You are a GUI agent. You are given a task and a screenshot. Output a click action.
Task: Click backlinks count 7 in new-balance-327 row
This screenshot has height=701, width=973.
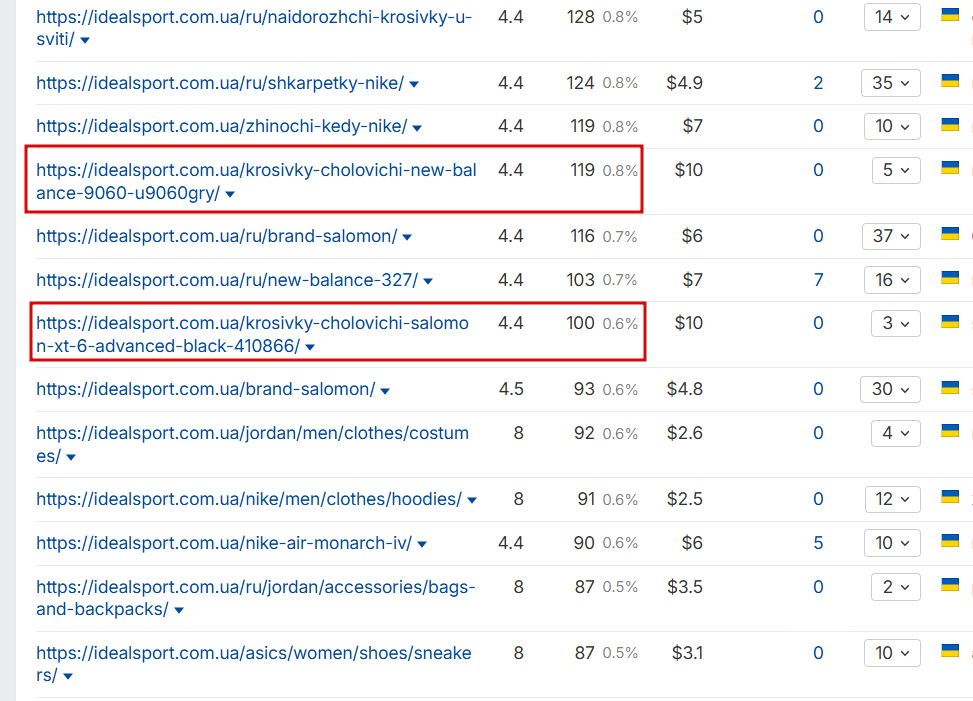818,280
